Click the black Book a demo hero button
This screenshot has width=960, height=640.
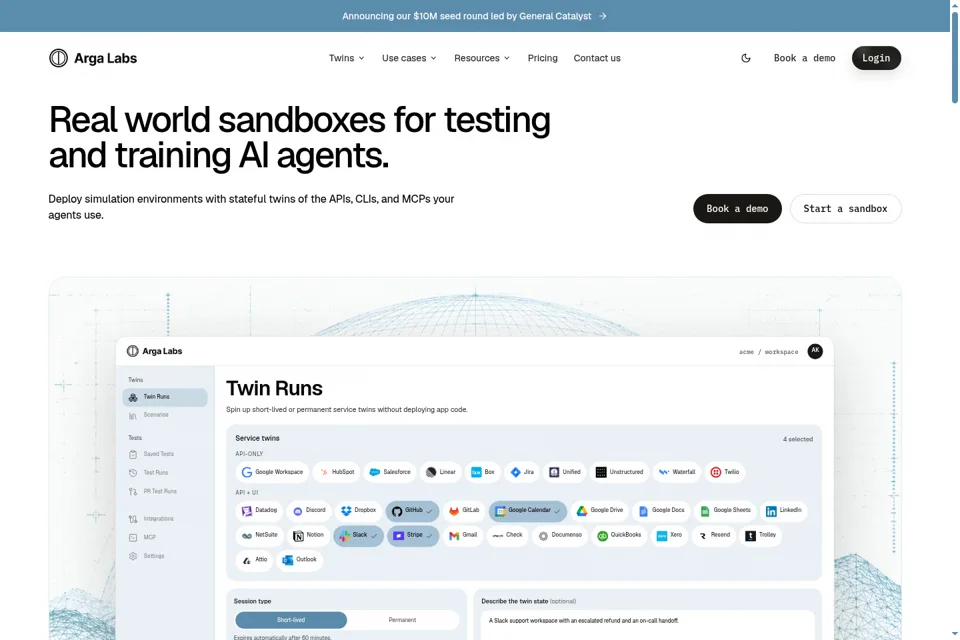(x=737, y=209)
